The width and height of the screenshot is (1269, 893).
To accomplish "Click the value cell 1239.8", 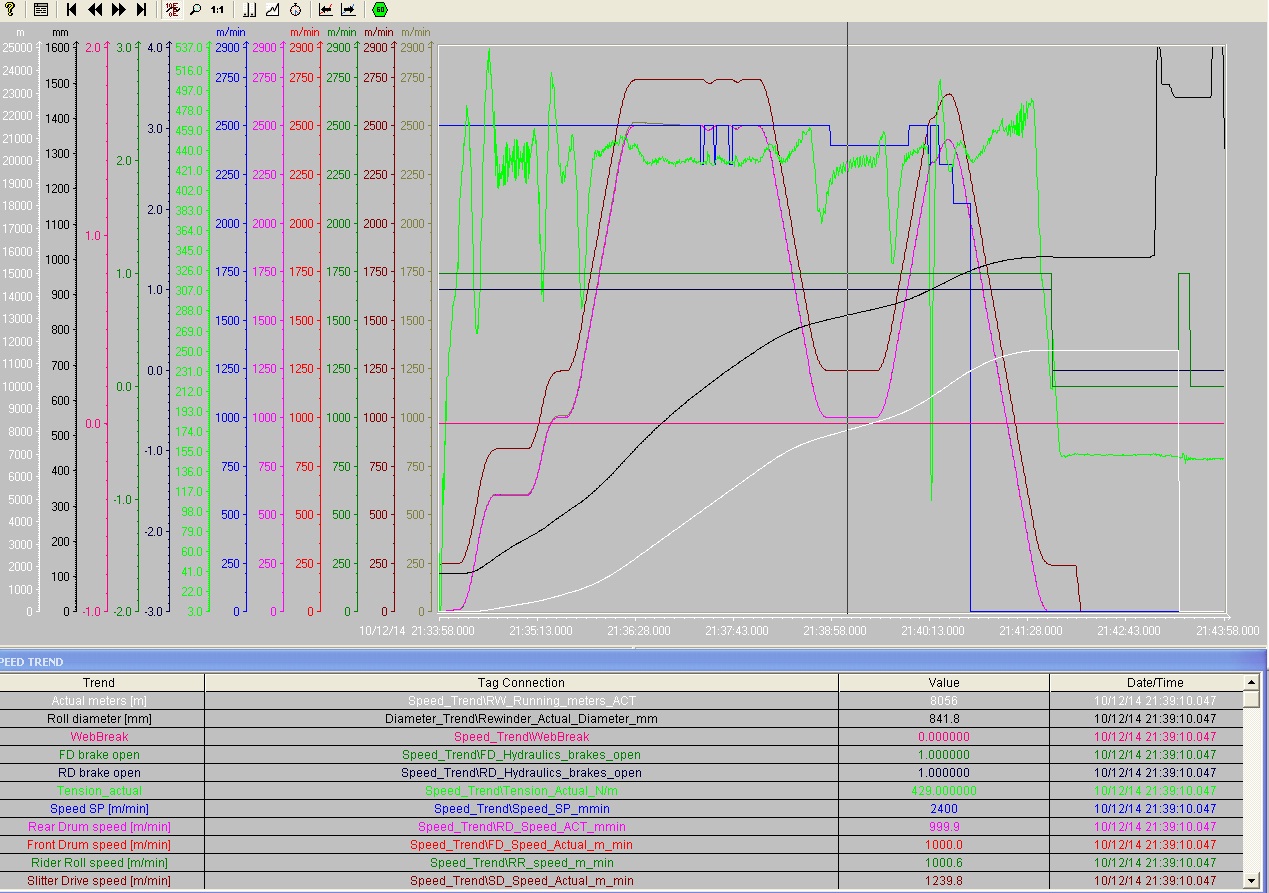I will [x=944, y=881].
